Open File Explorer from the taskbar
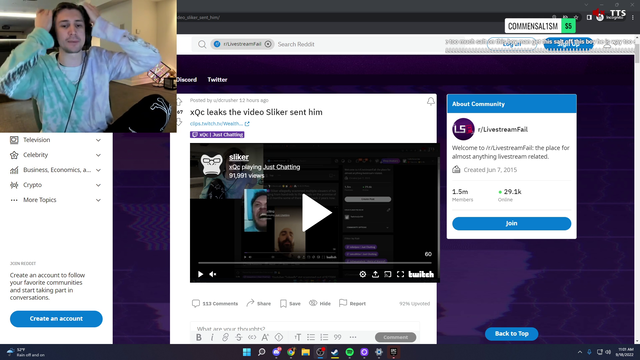 click(x=306, y=352)
